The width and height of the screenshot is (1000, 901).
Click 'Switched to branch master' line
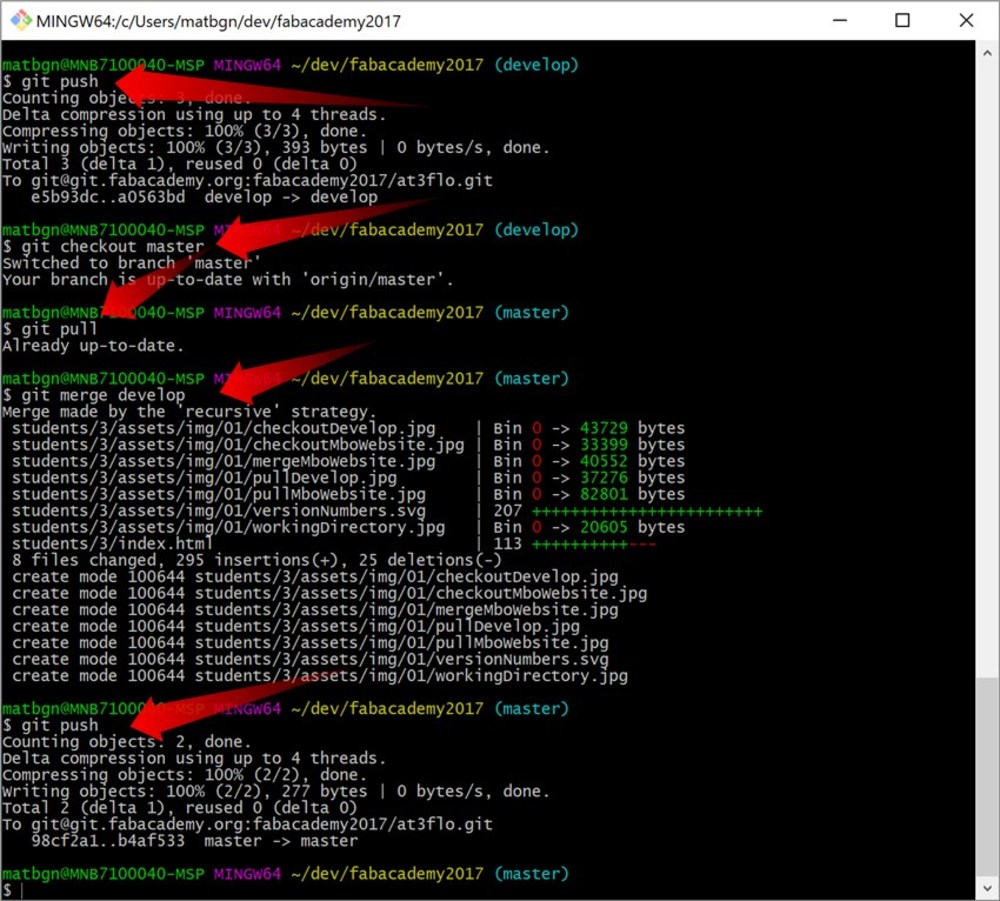pyautogui.click(x=131, y=263)
